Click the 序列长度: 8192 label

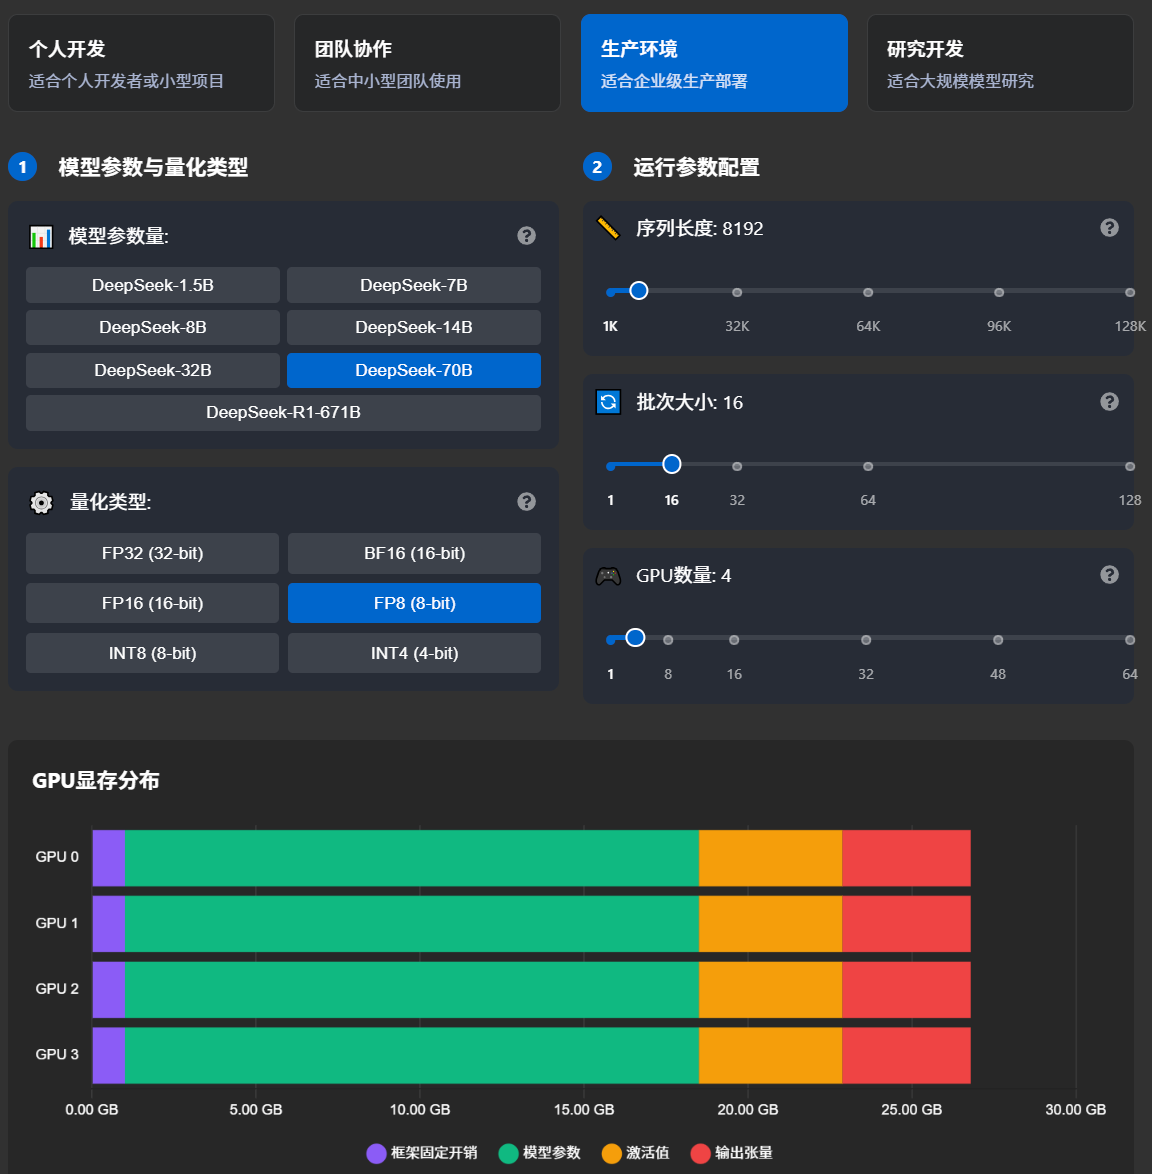pos(699,228)
